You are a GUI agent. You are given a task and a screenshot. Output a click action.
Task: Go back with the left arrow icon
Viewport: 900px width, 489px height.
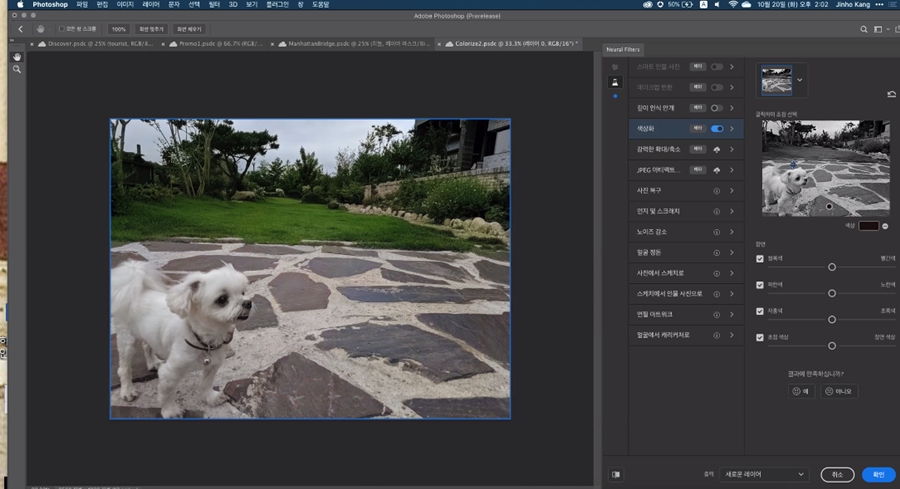coord(21,29)
